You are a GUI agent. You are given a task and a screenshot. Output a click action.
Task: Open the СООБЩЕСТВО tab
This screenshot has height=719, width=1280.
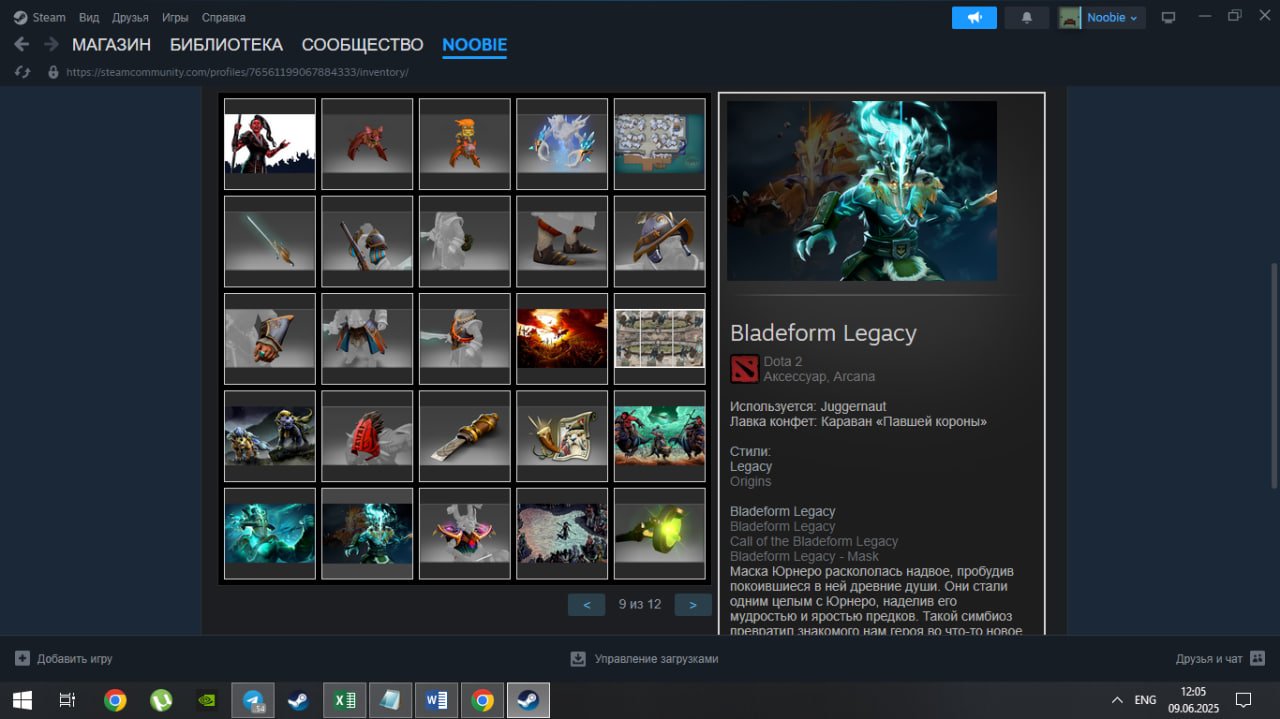[x=363, y=45]
